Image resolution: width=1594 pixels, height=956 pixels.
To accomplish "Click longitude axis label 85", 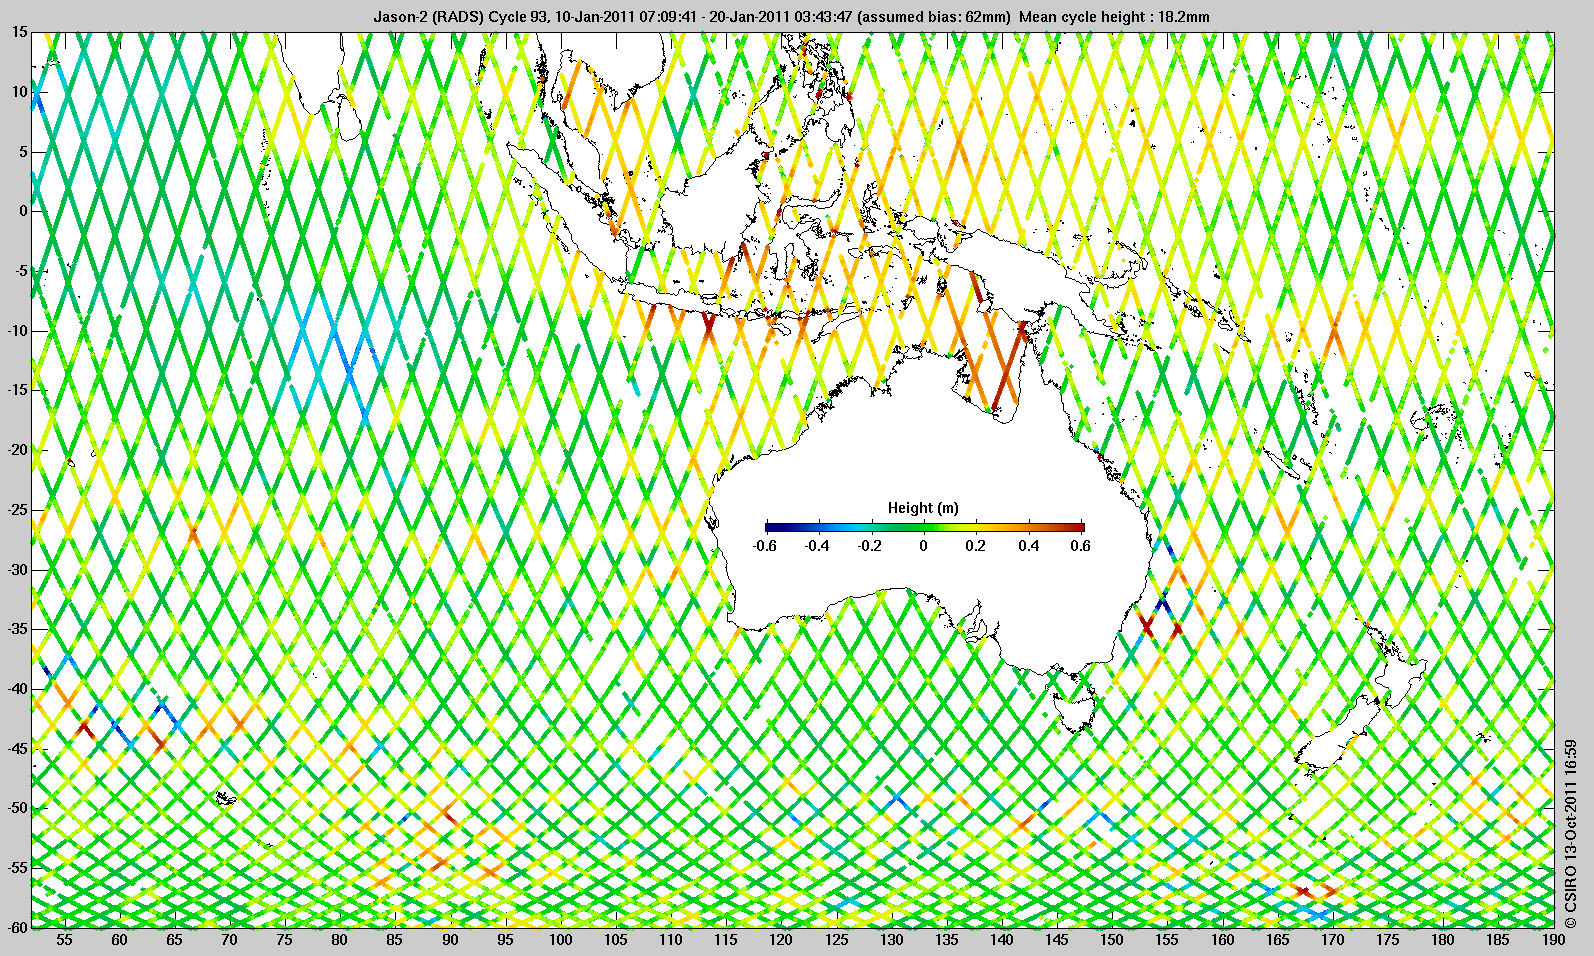I will click(395, 940).
